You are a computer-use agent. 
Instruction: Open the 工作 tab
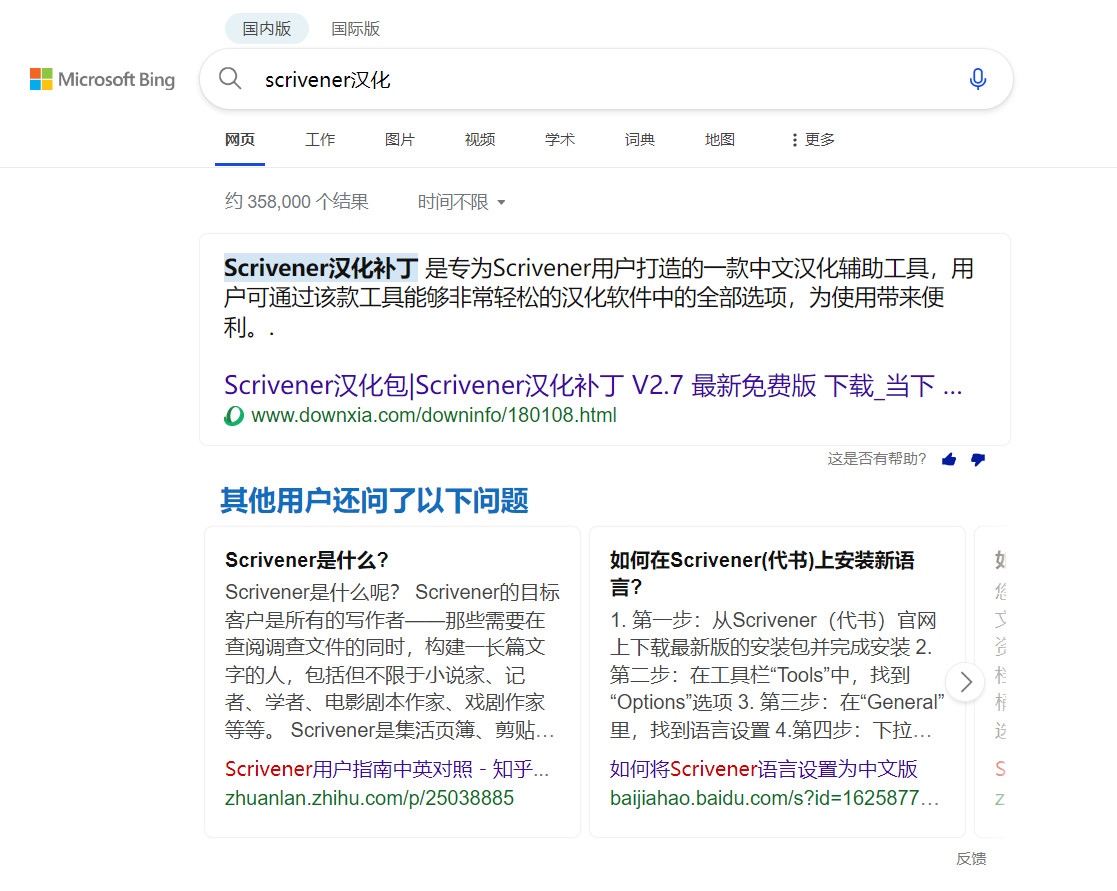pos(320,140)
